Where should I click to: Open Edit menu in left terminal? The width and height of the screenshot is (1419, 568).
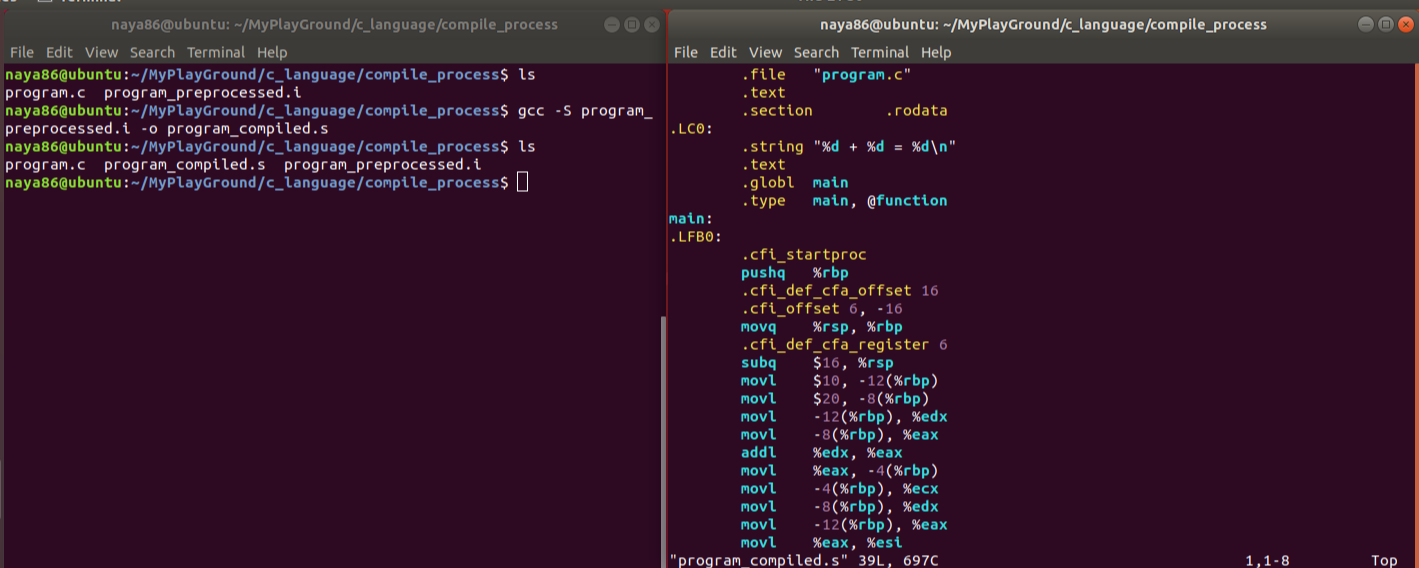pyautogui.click(x=59, y=52)
